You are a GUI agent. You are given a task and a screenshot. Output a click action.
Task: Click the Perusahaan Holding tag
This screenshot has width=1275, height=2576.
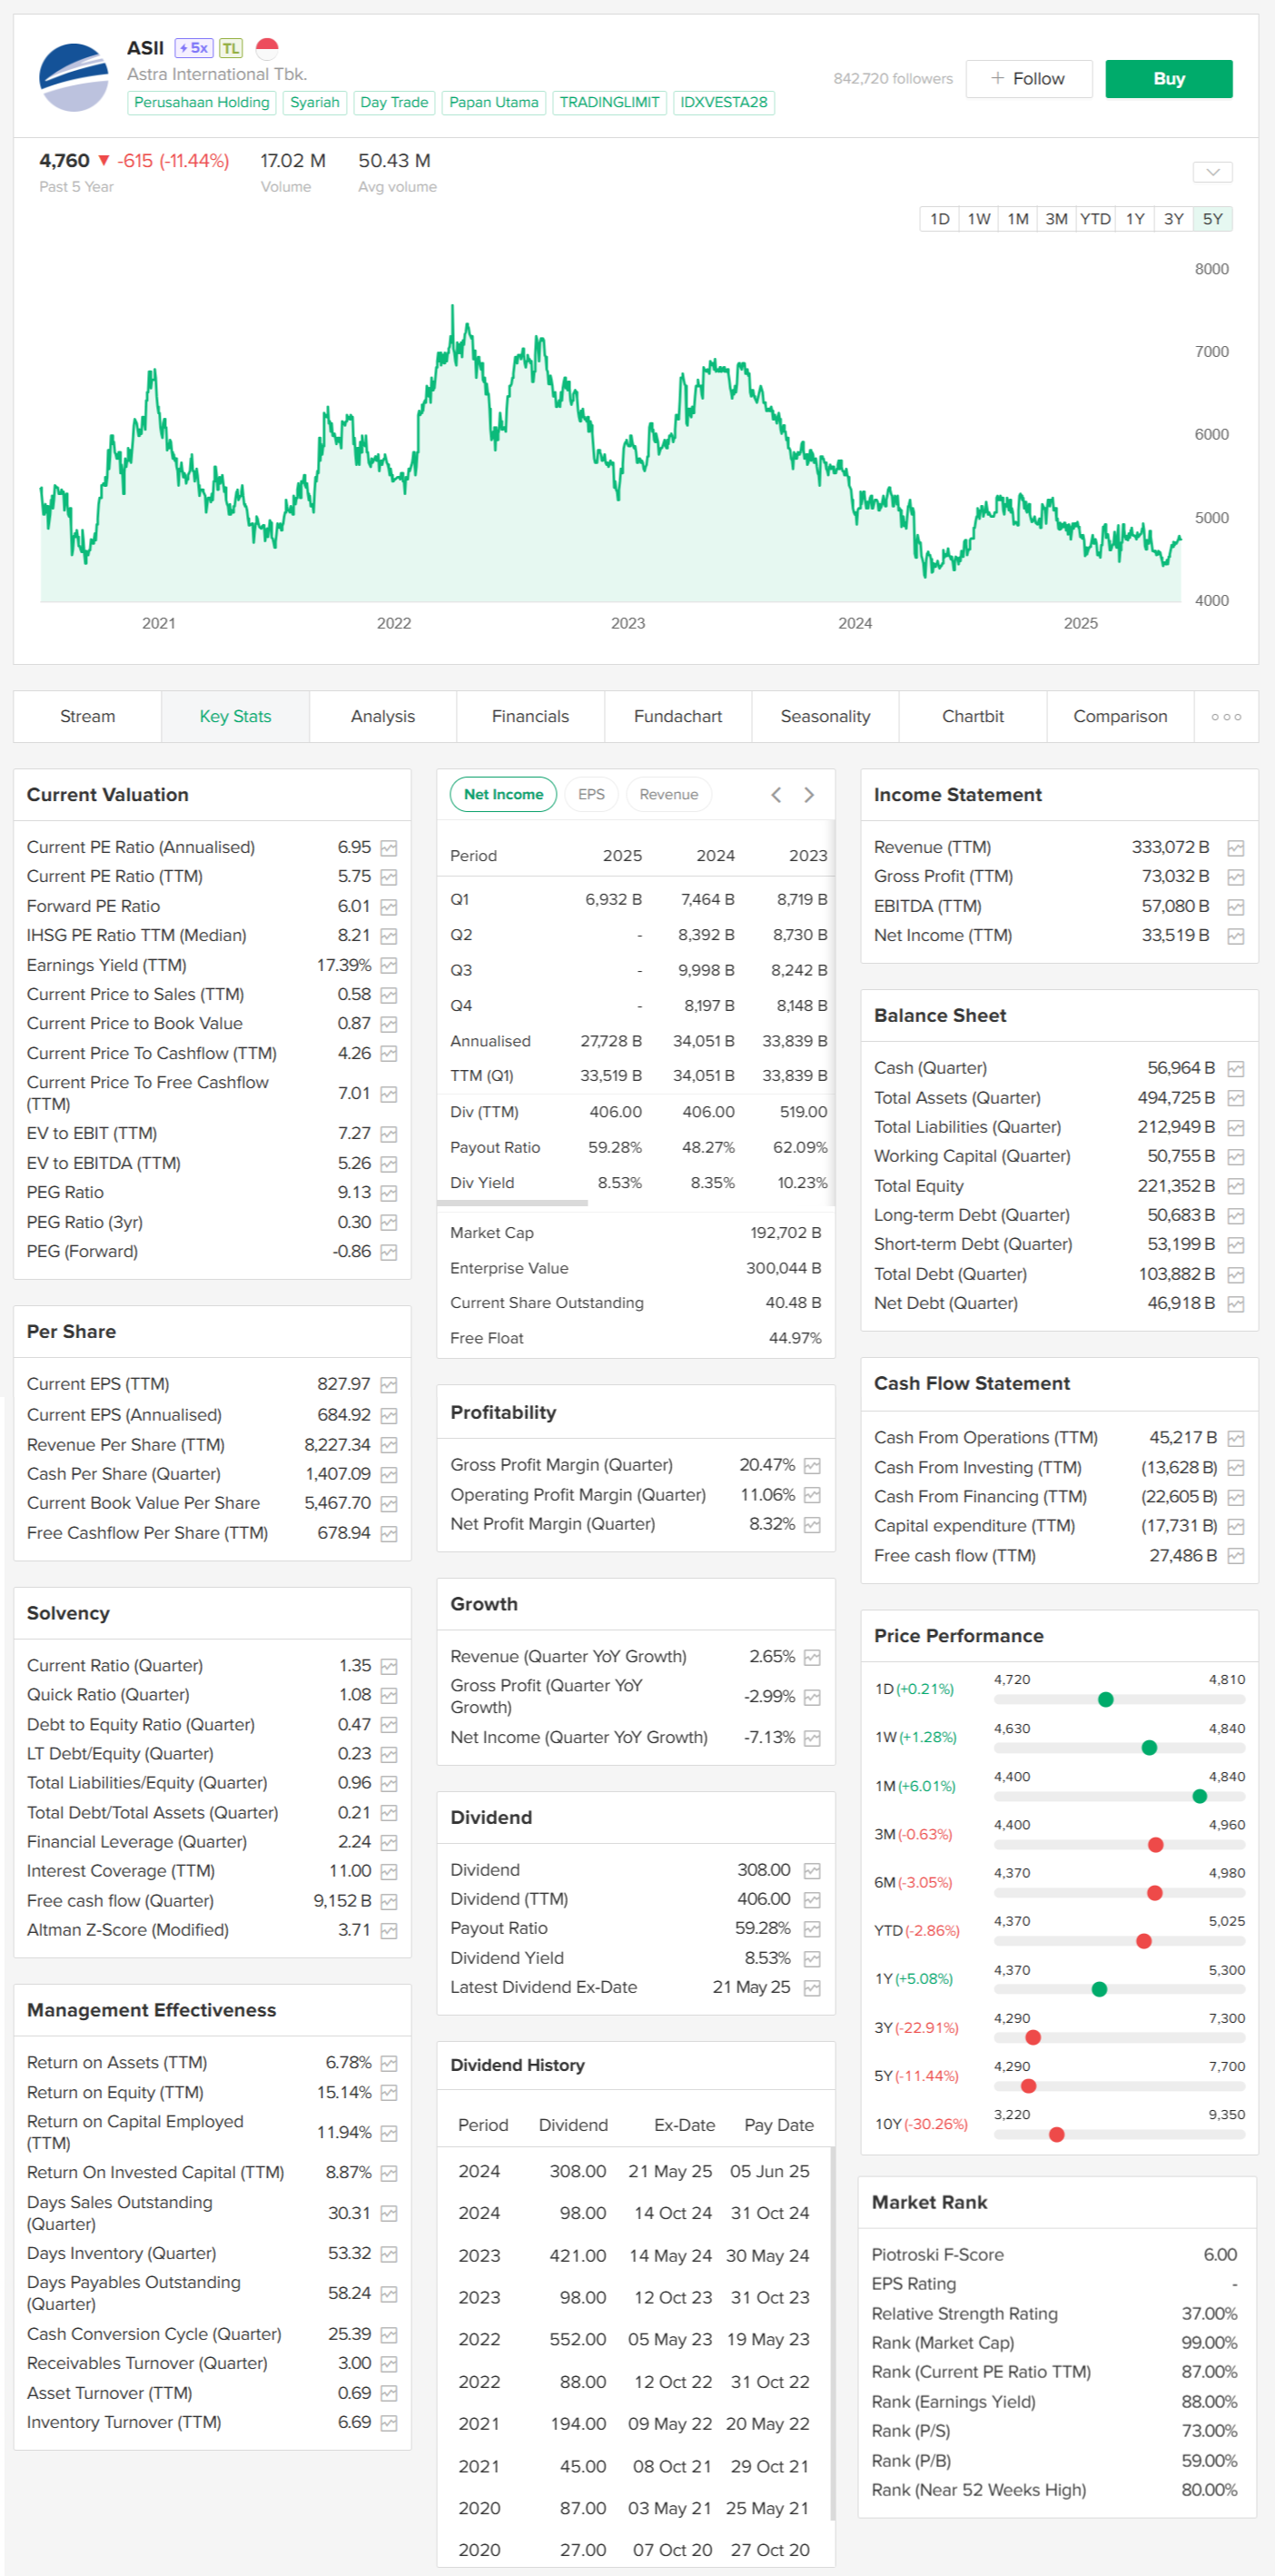(201, 103)
